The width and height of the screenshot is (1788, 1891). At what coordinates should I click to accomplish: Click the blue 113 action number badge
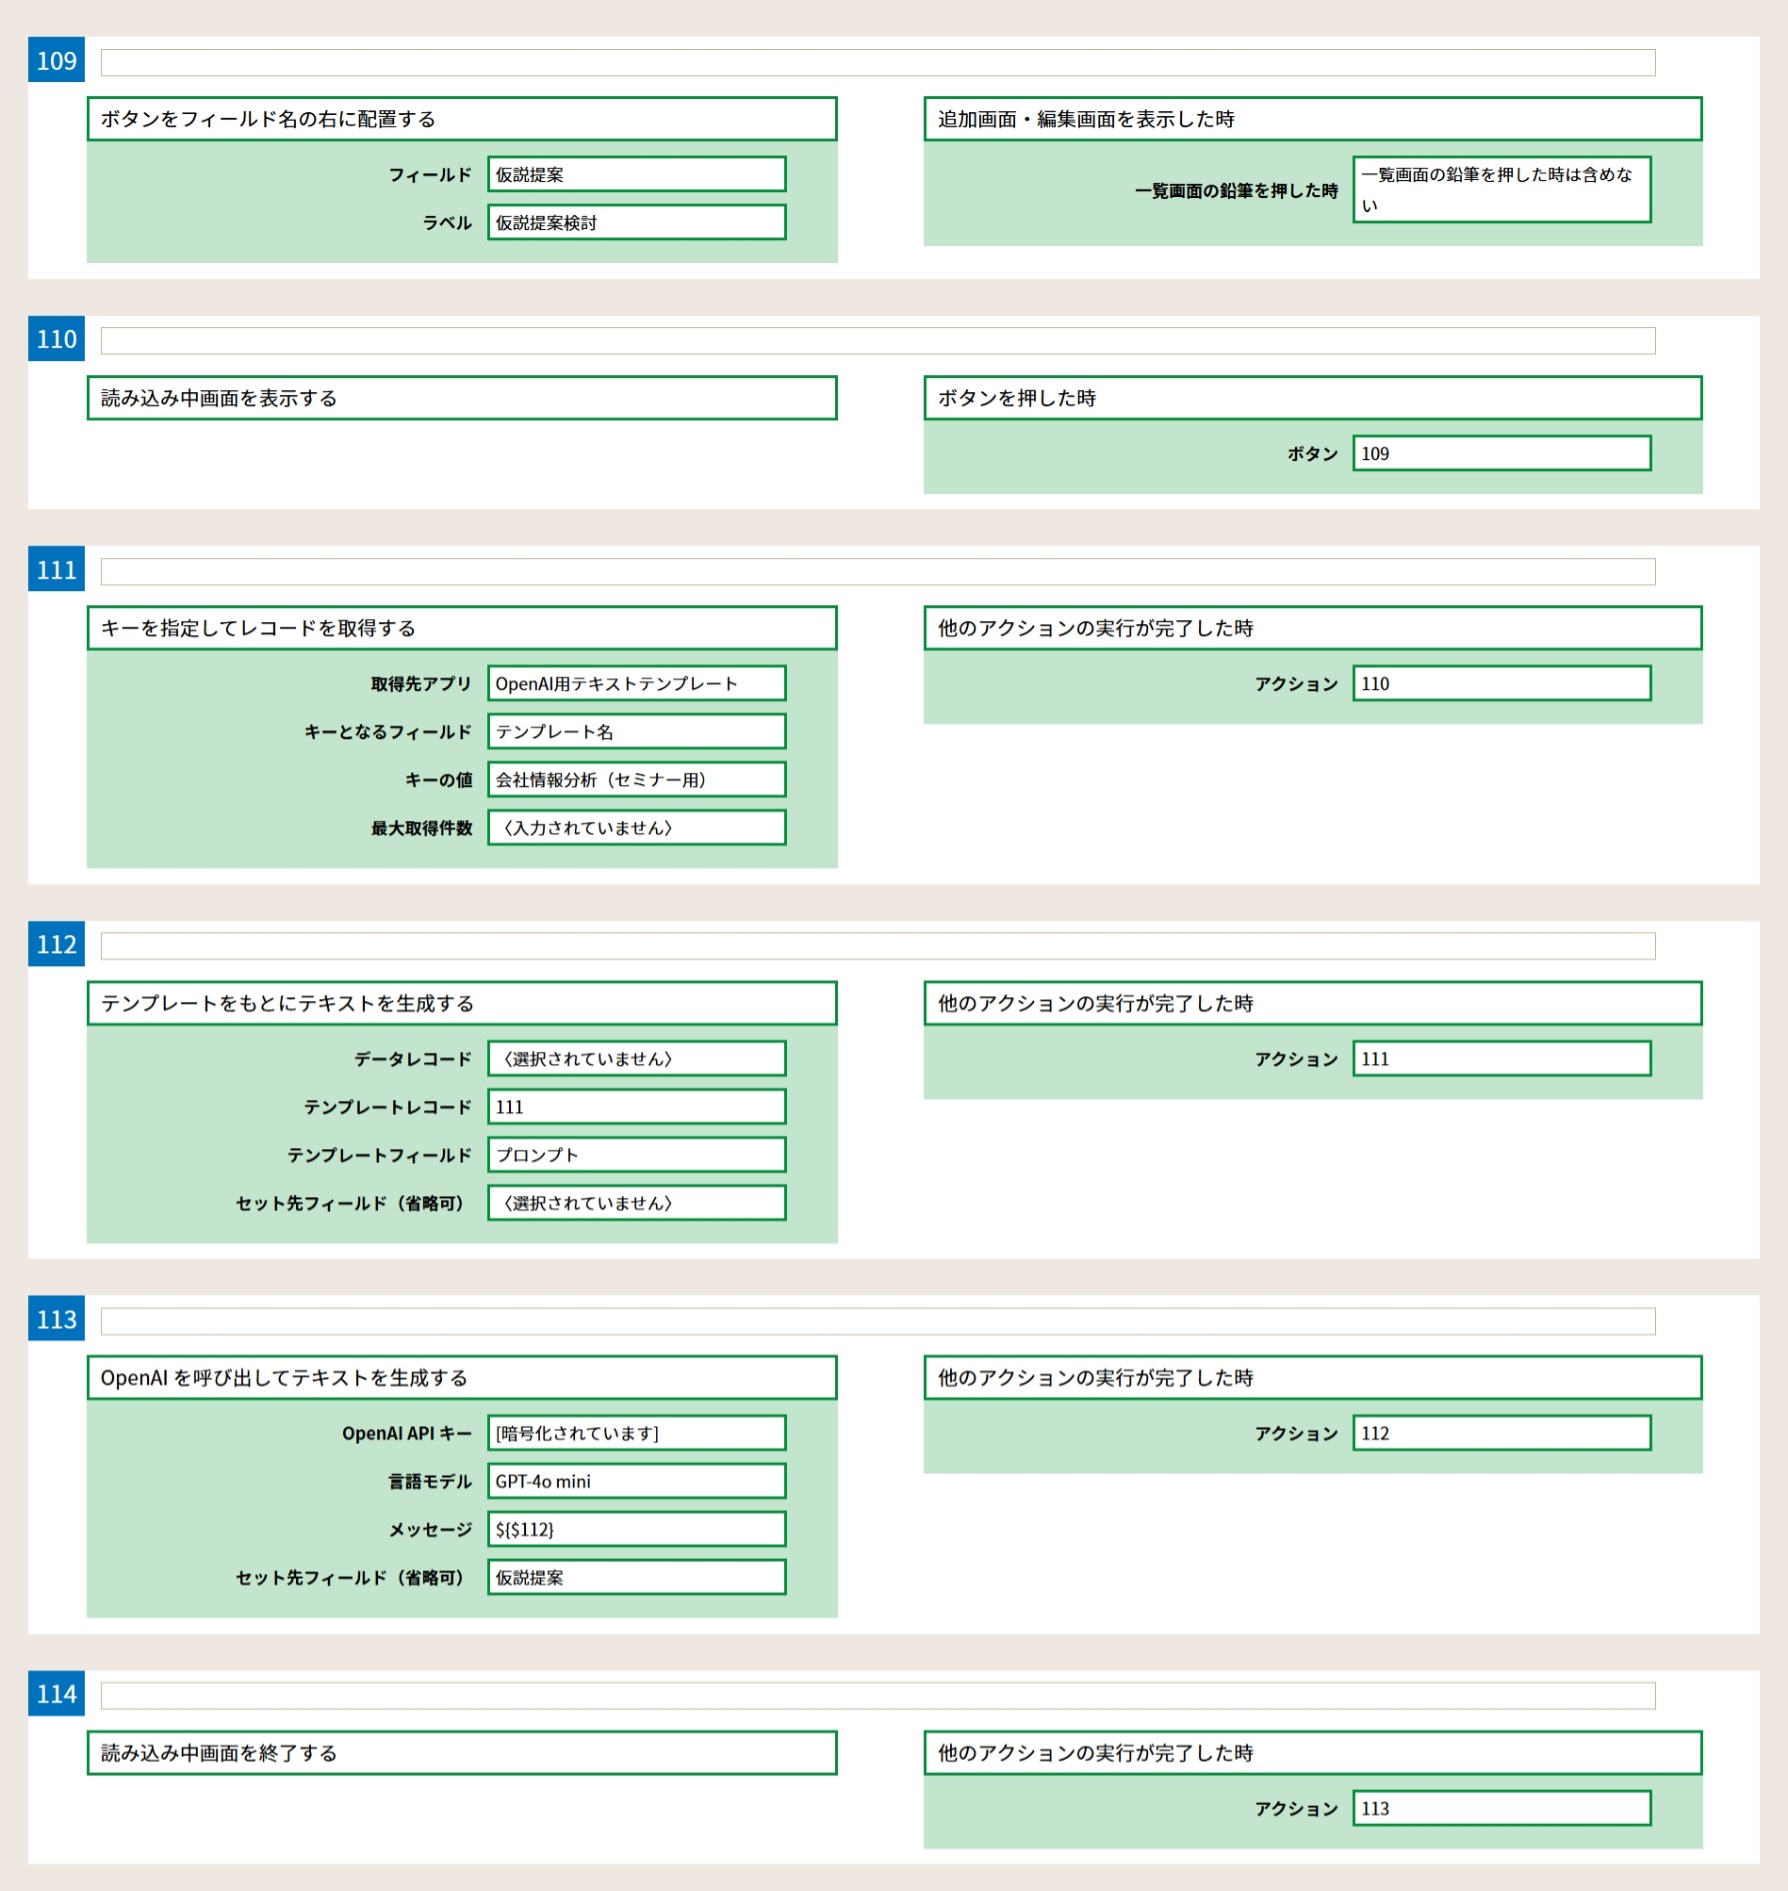(56, 1320)
